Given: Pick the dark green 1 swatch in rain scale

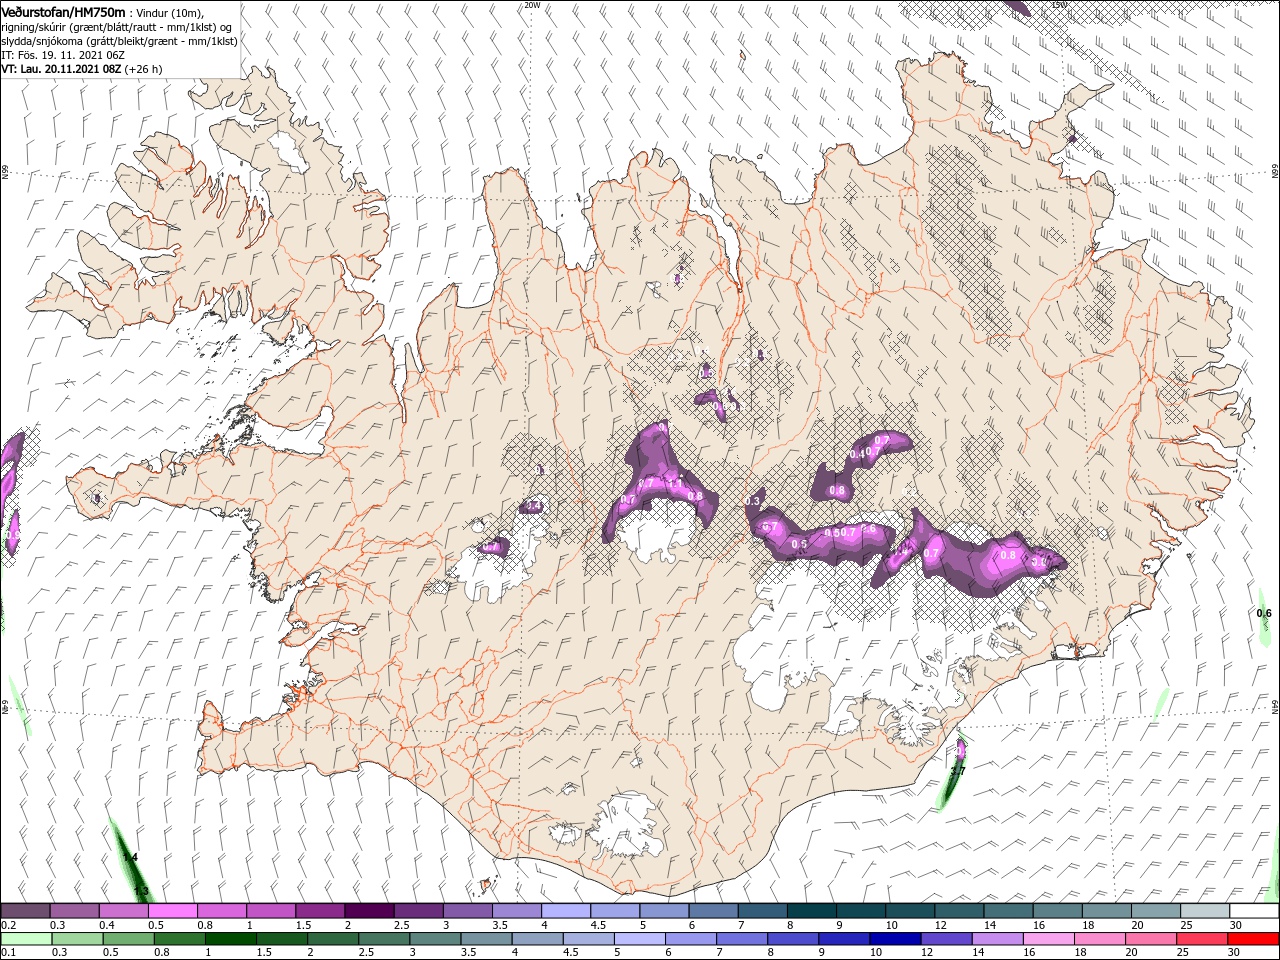Looking at the screenshot, I should (x=230, y=939).
